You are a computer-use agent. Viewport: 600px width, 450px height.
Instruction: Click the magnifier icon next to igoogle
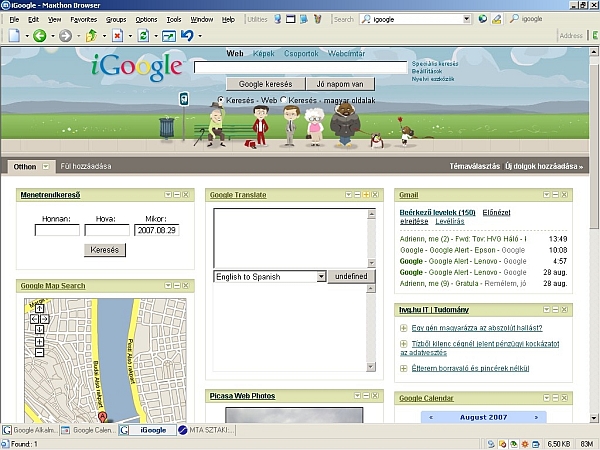[514, 19]
